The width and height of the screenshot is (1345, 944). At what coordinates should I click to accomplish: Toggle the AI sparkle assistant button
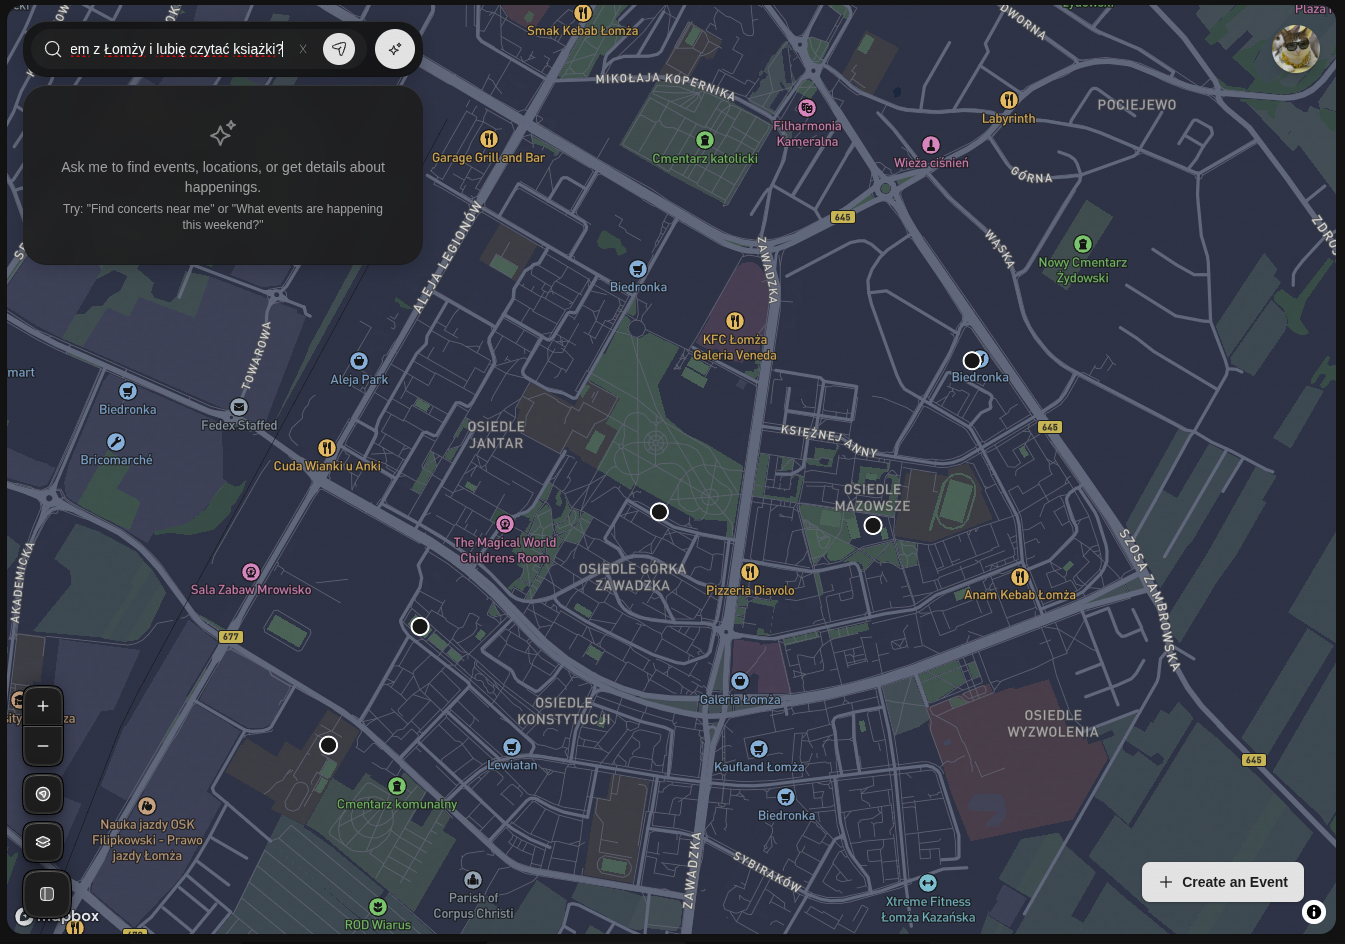(x=395, y=49)
